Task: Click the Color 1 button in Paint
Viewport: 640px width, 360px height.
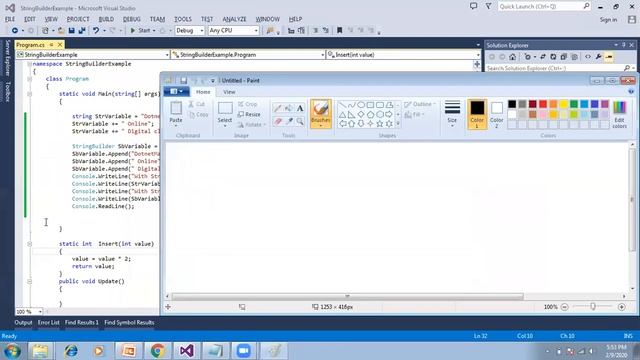Action: coord(477,114)
